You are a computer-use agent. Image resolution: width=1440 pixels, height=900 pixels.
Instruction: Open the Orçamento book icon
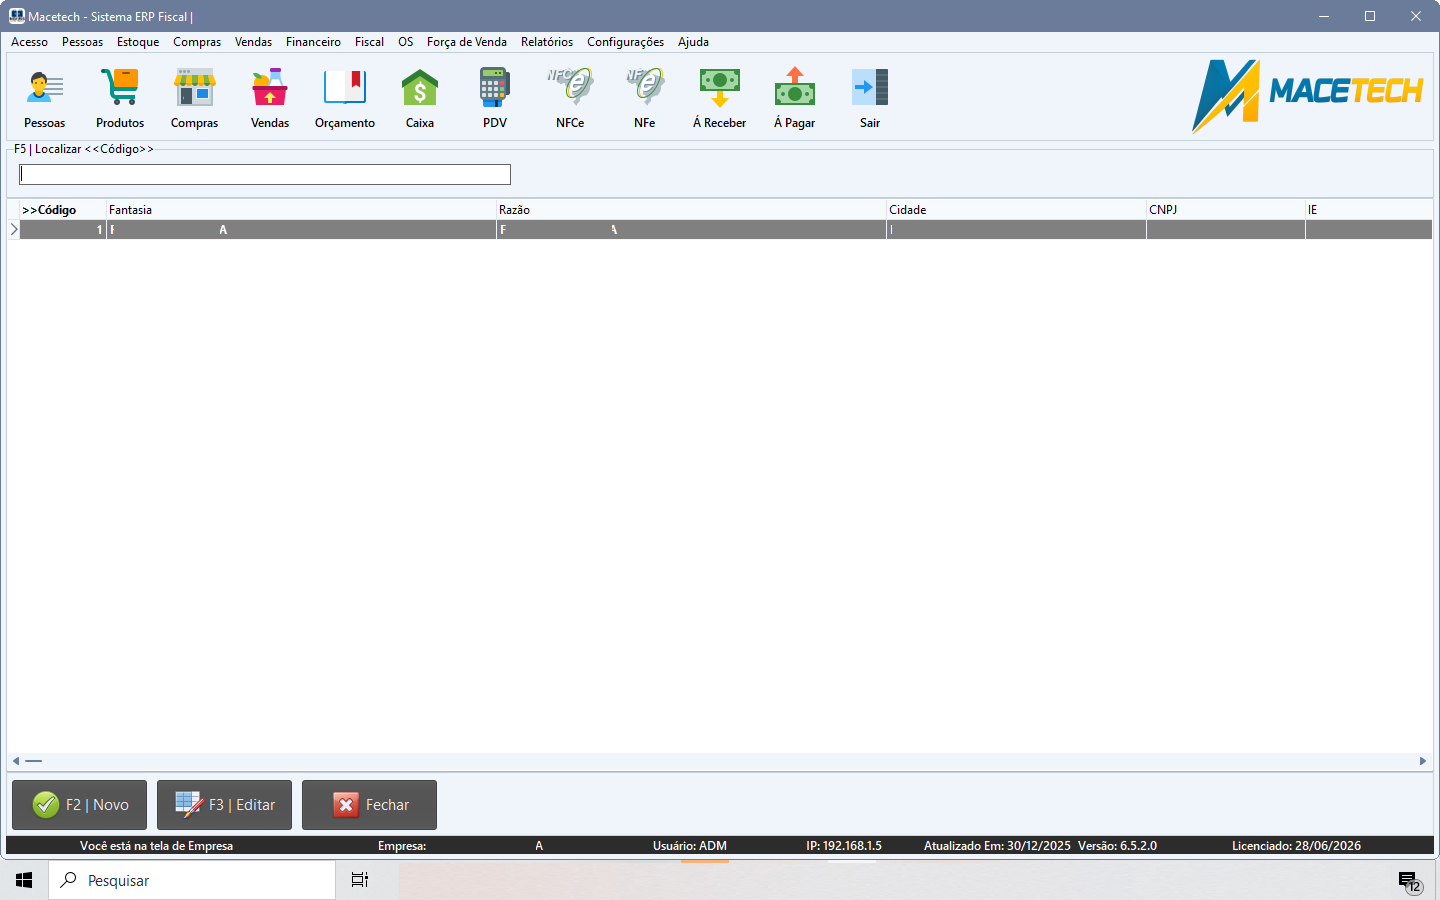click(x=345, y=89)
